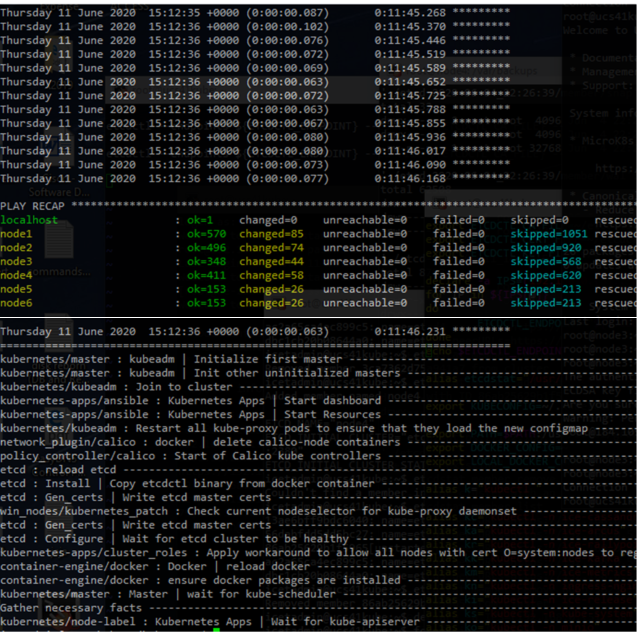
Task: Select the timestamp line ending 0:11:45.519
Action: 255,54
